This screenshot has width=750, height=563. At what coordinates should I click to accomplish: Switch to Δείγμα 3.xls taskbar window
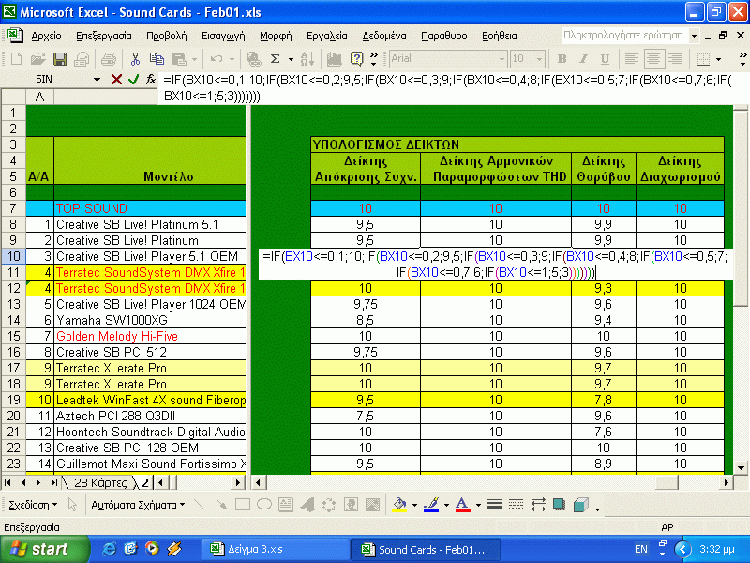coord(276,550)
